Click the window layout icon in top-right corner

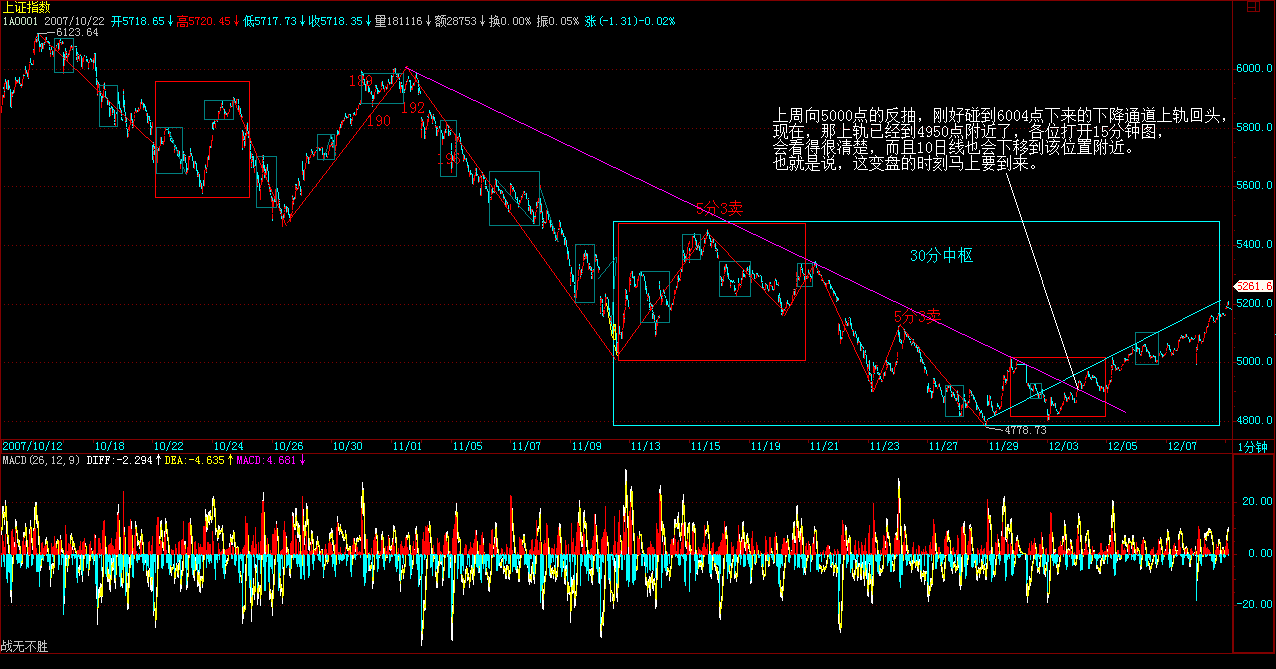pyautogui.click(x=1251, y=6)
